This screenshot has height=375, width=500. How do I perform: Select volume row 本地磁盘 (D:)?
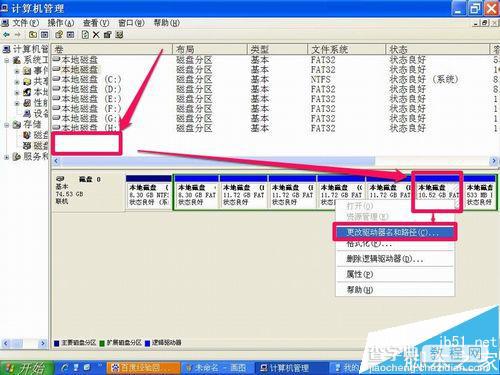87,89
